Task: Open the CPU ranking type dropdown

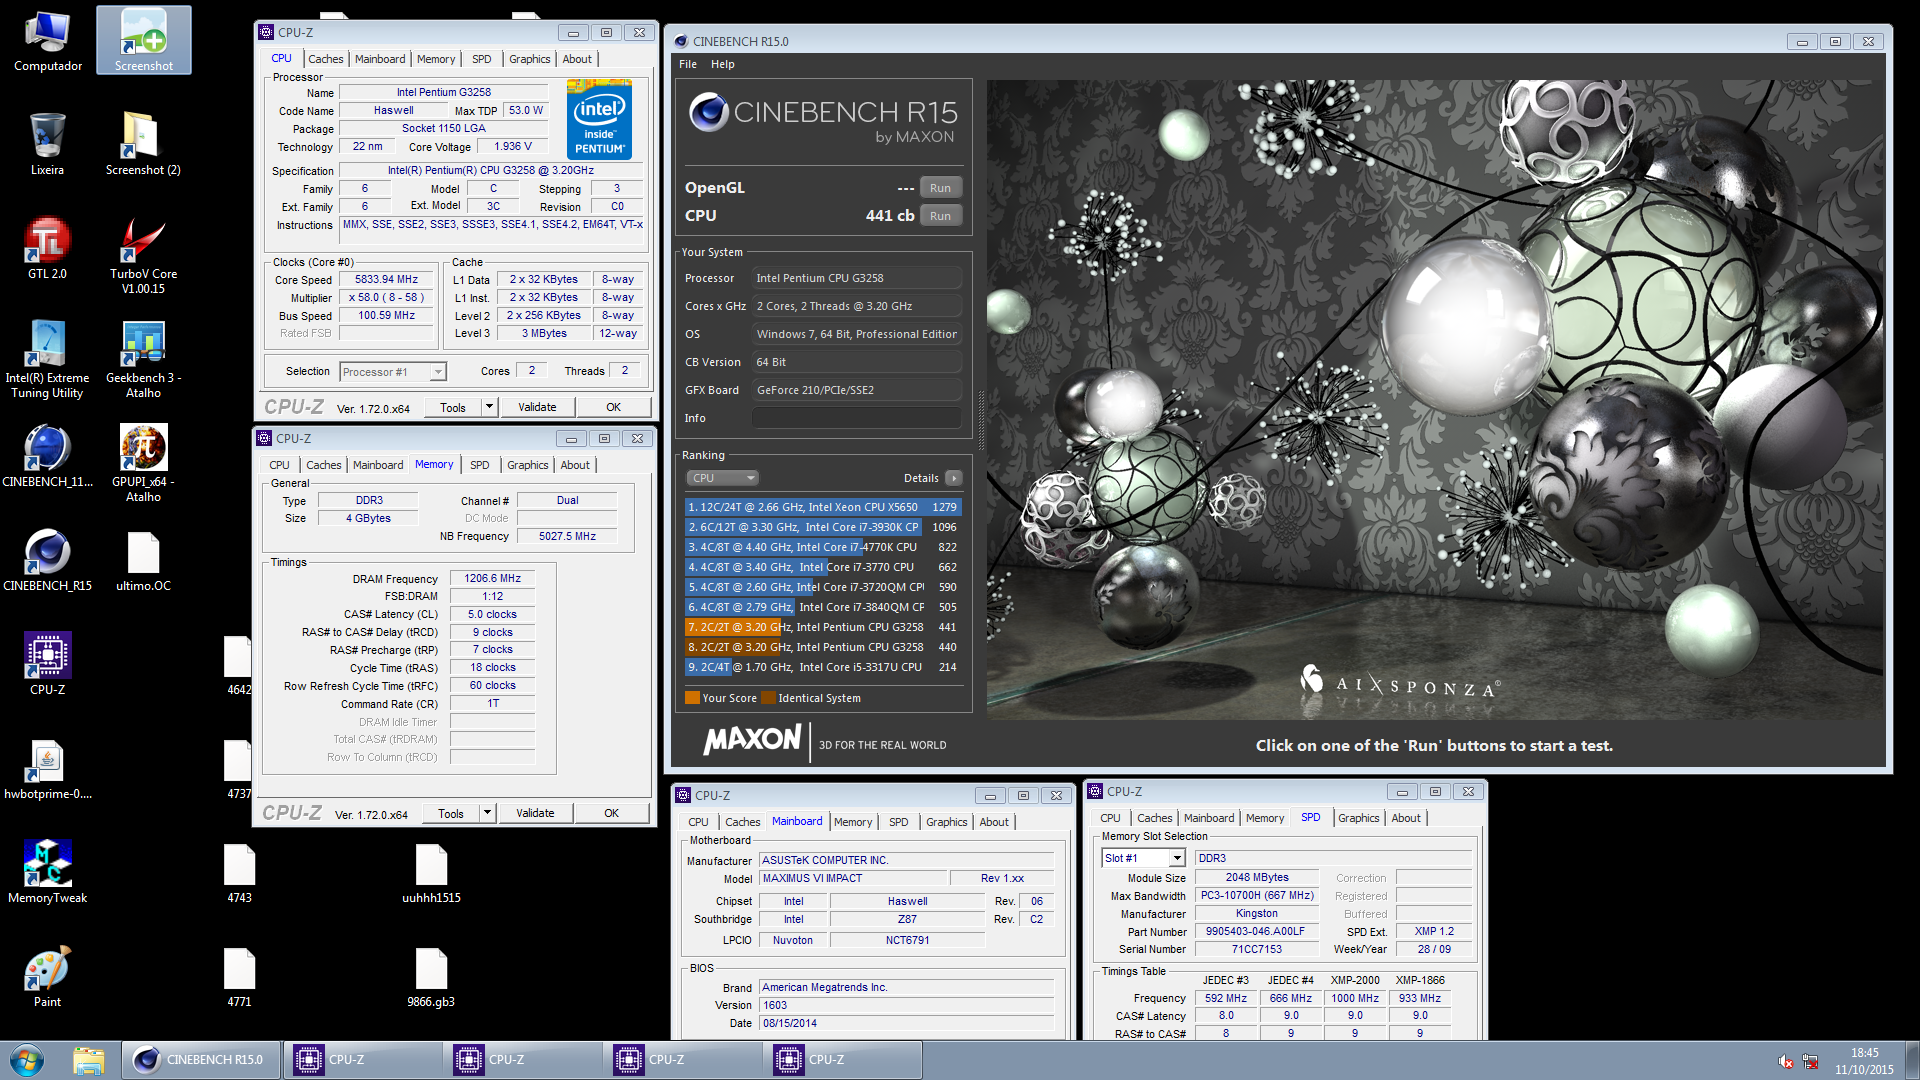Action: pyautogui.click(x=724, y=478)
